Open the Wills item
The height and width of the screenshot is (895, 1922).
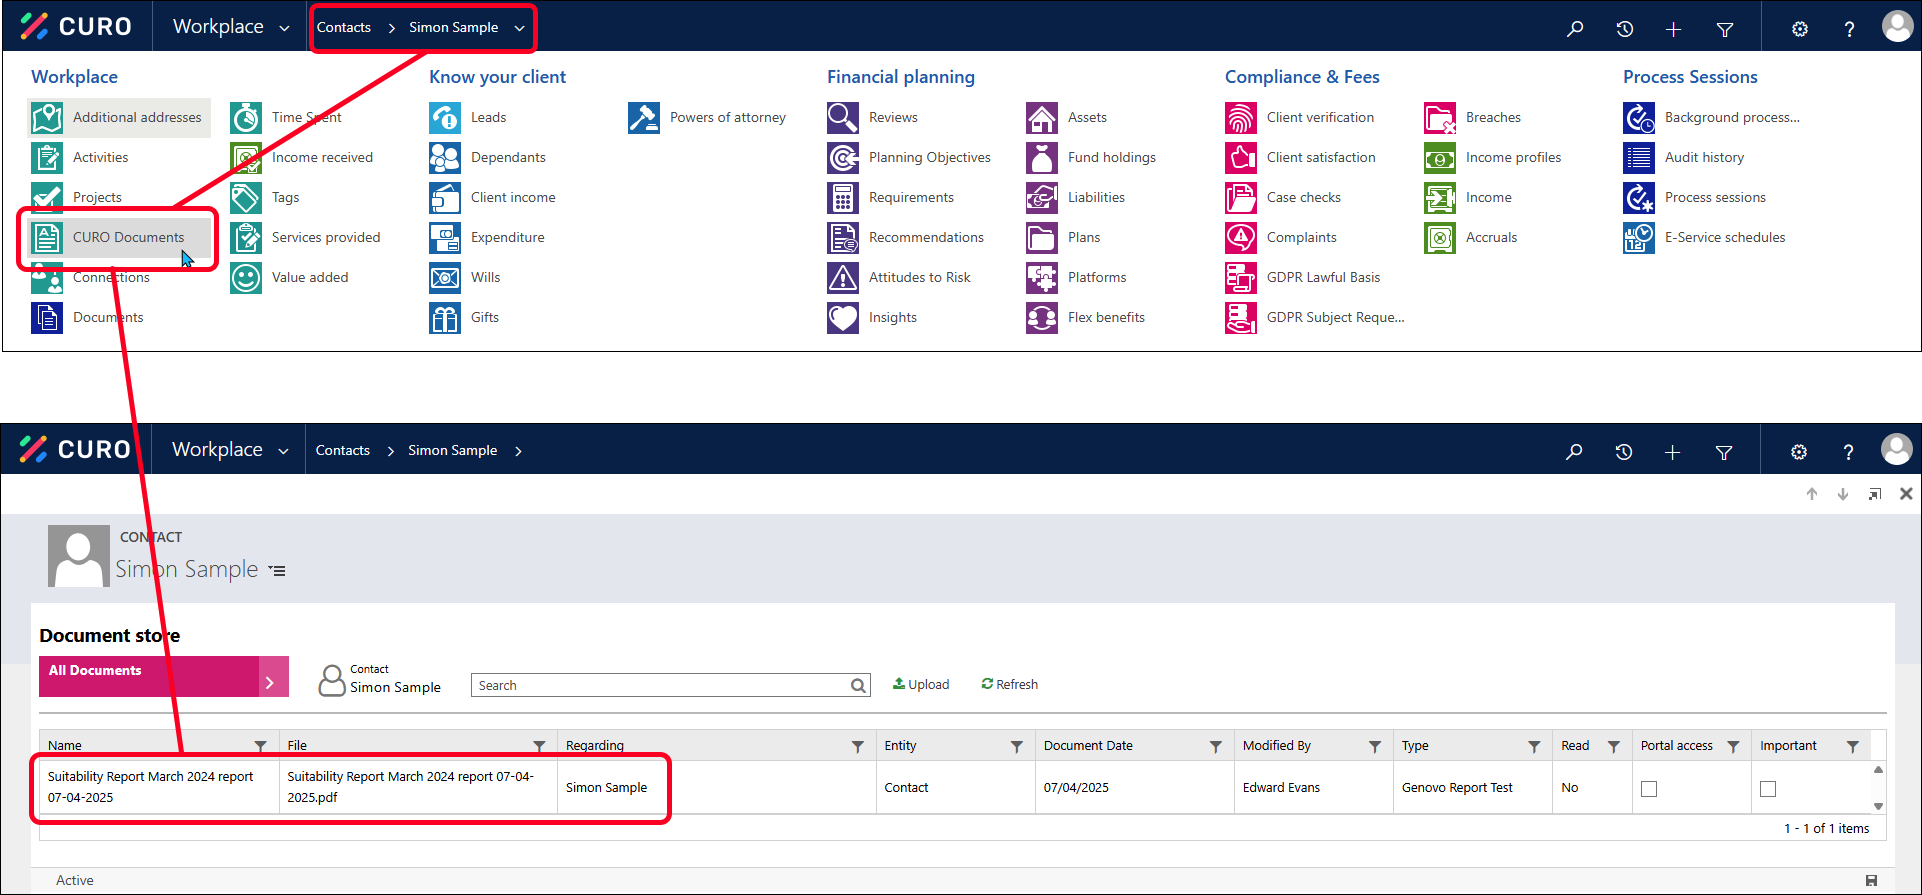[465, 278]
